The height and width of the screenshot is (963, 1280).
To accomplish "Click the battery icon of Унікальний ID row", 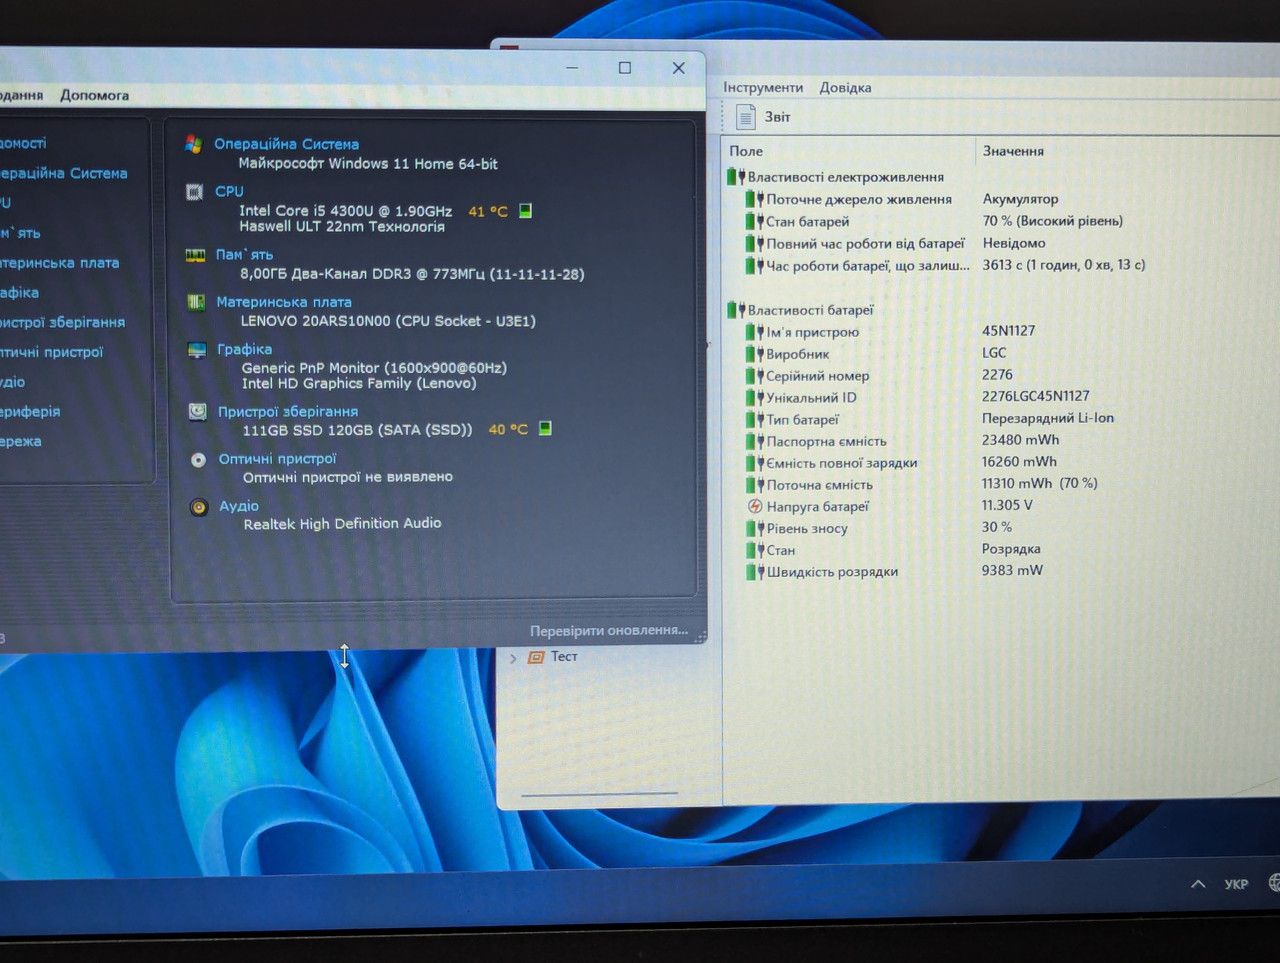I will pyautogui.click(x=754, y=398).
